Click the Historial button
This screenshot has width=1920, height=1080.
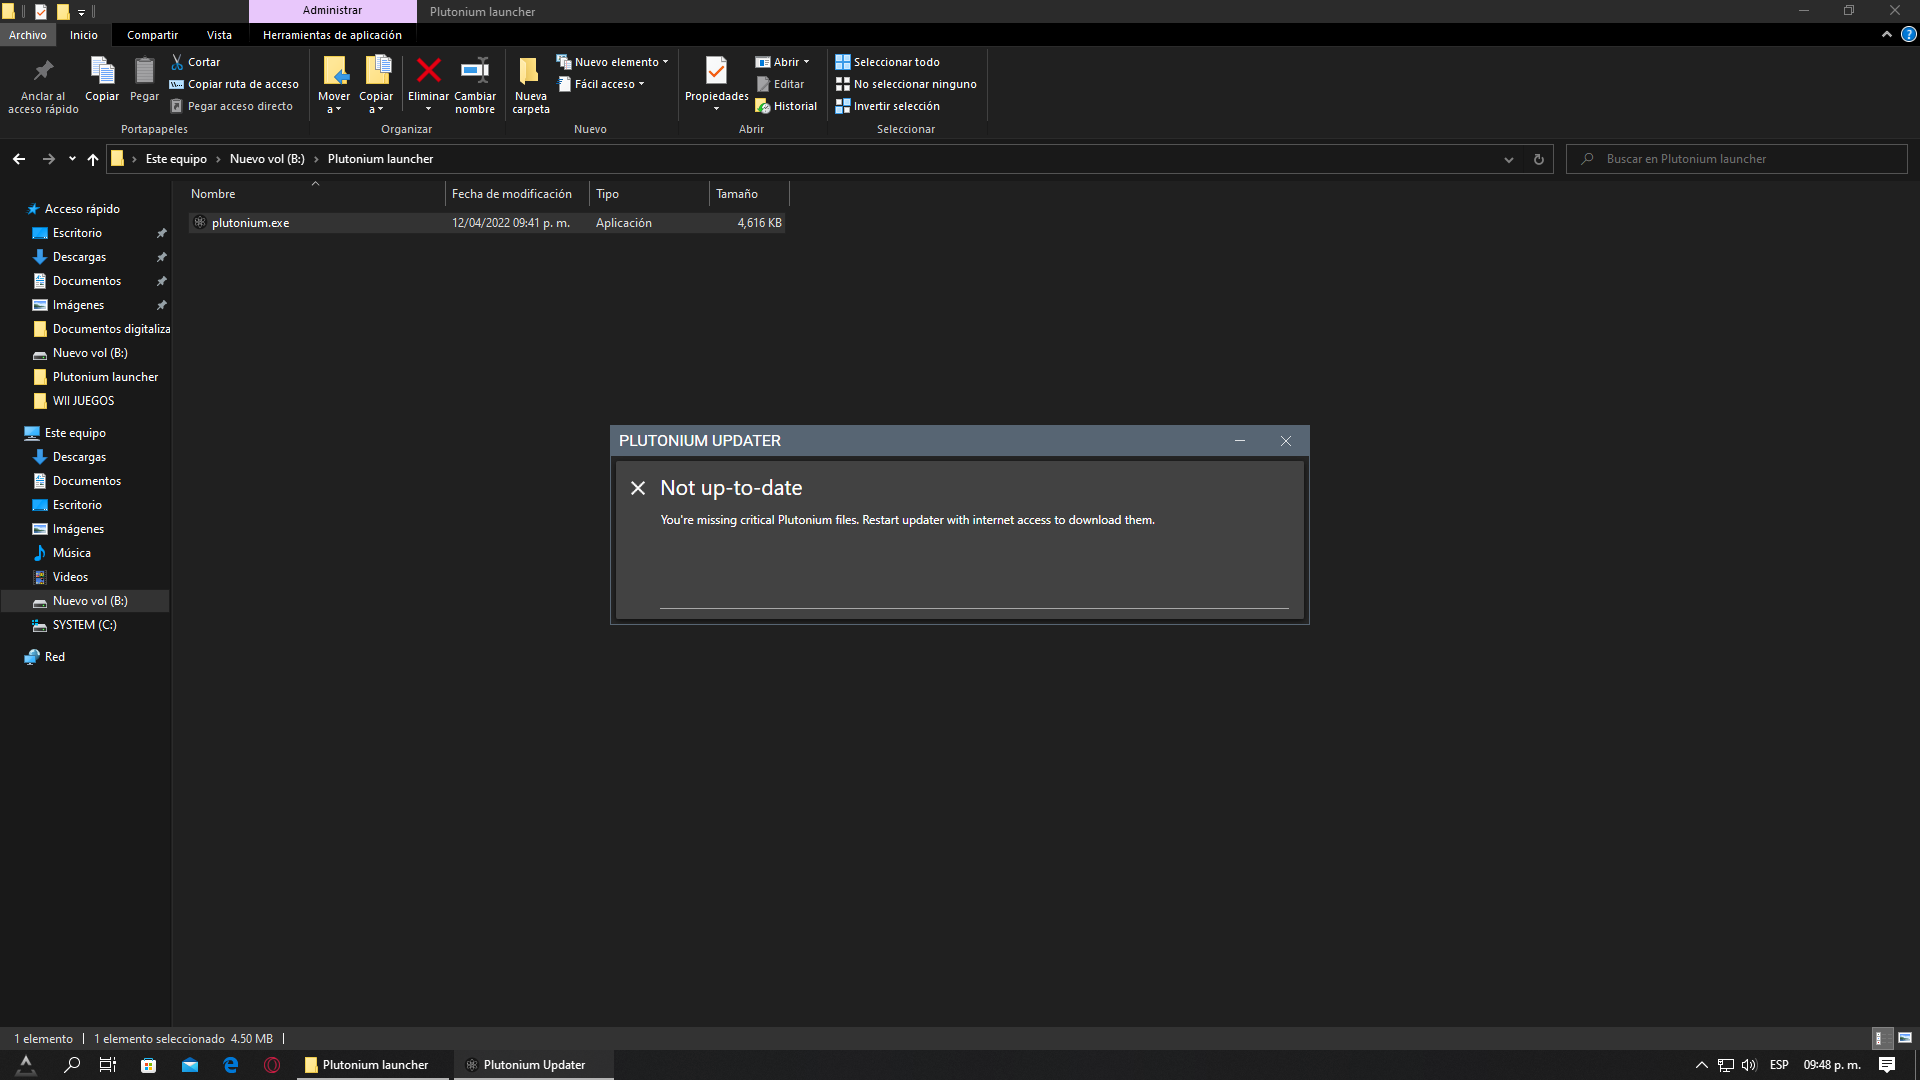coord(786,106)
